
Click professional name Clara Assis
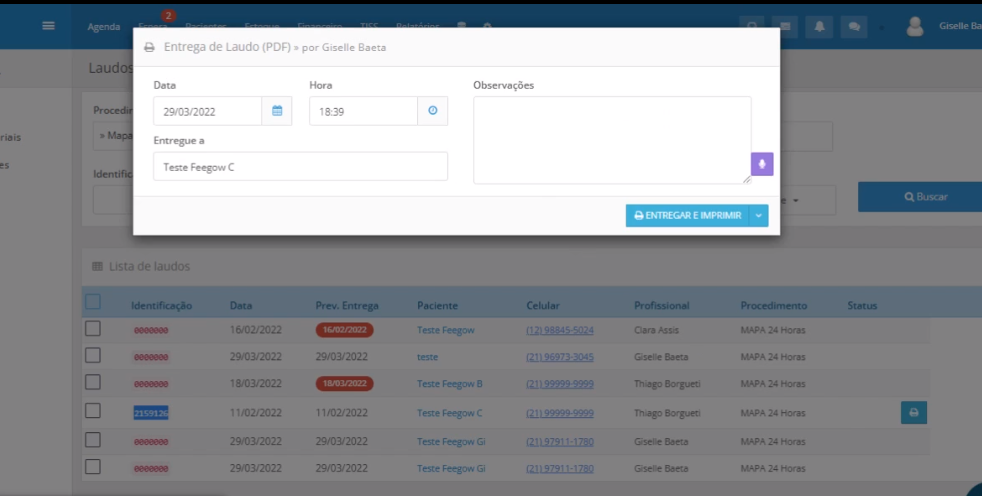pos(656,330)
